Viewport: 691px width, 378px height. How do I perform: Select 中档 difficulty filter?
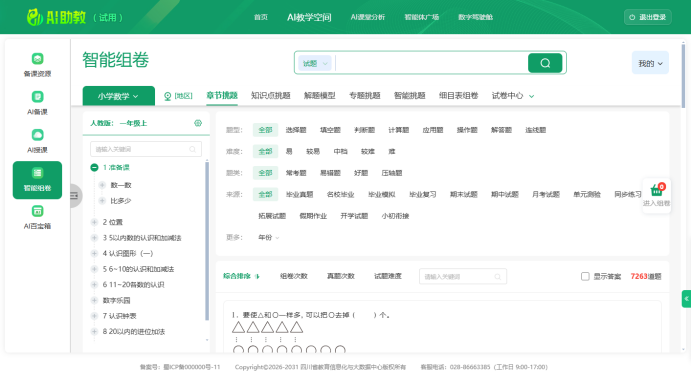(340, 151)
